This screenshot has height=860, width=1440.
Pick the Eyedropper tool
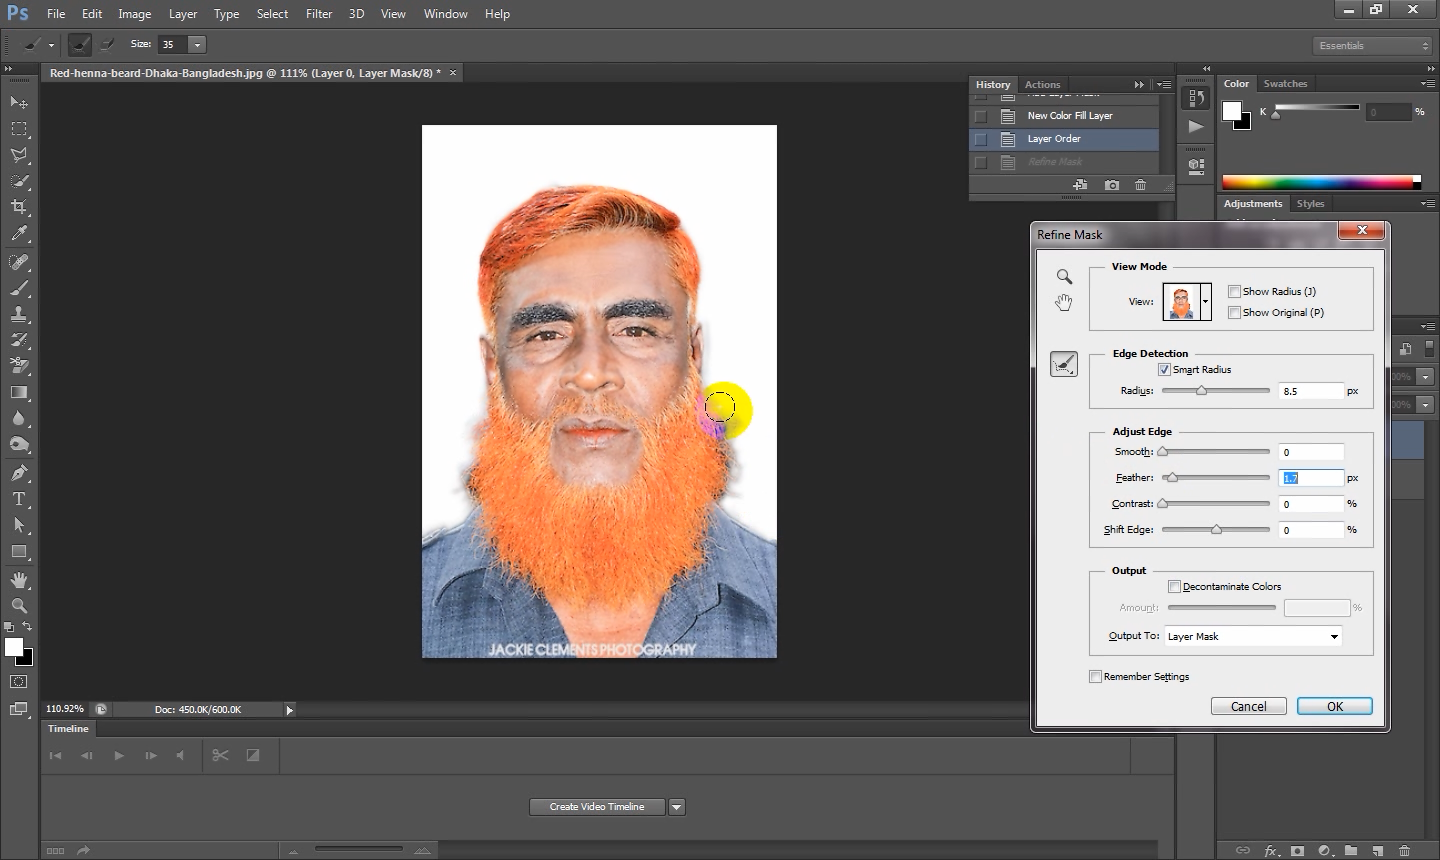tap(19, 234)
